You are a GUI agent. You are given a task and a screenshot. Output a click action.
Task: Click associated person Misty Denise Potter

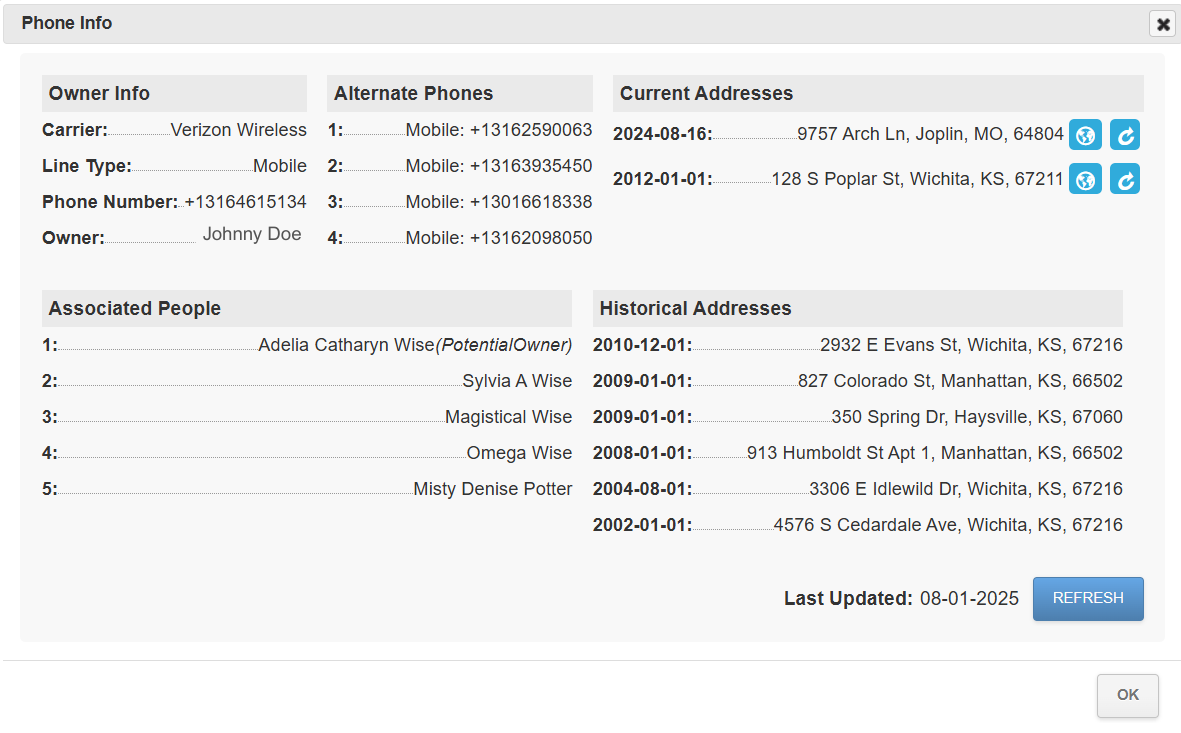coord(493,489)
